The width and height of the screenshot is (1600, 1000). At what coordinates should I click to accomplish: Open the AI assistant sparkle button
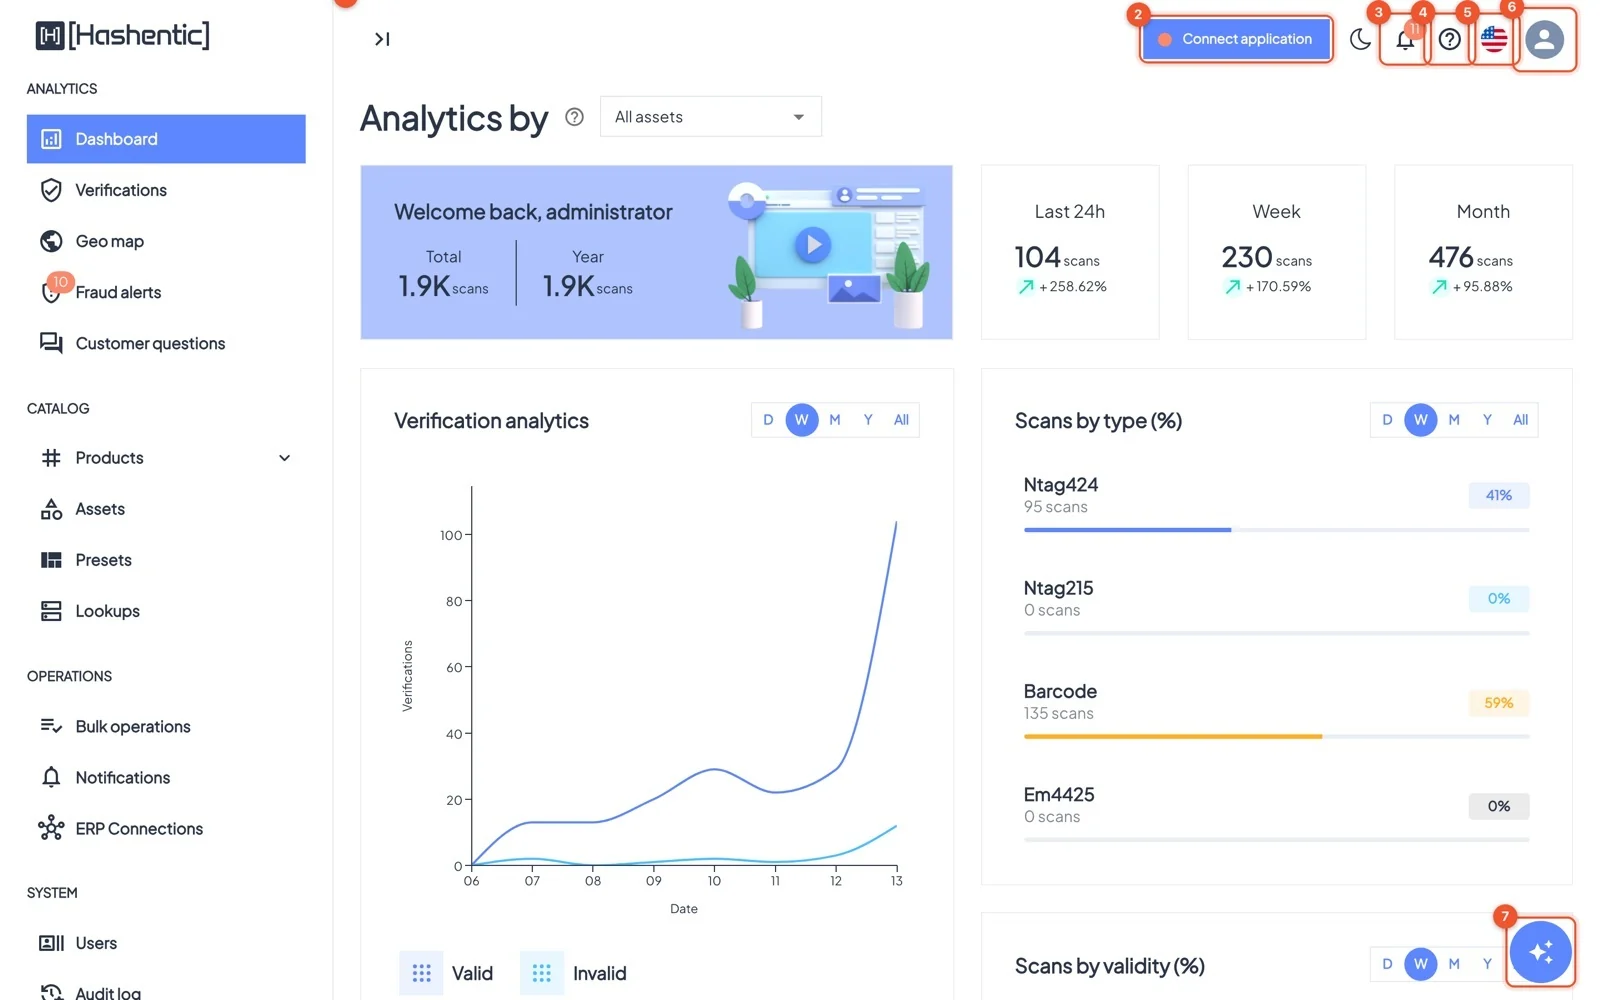point(1540,952)
